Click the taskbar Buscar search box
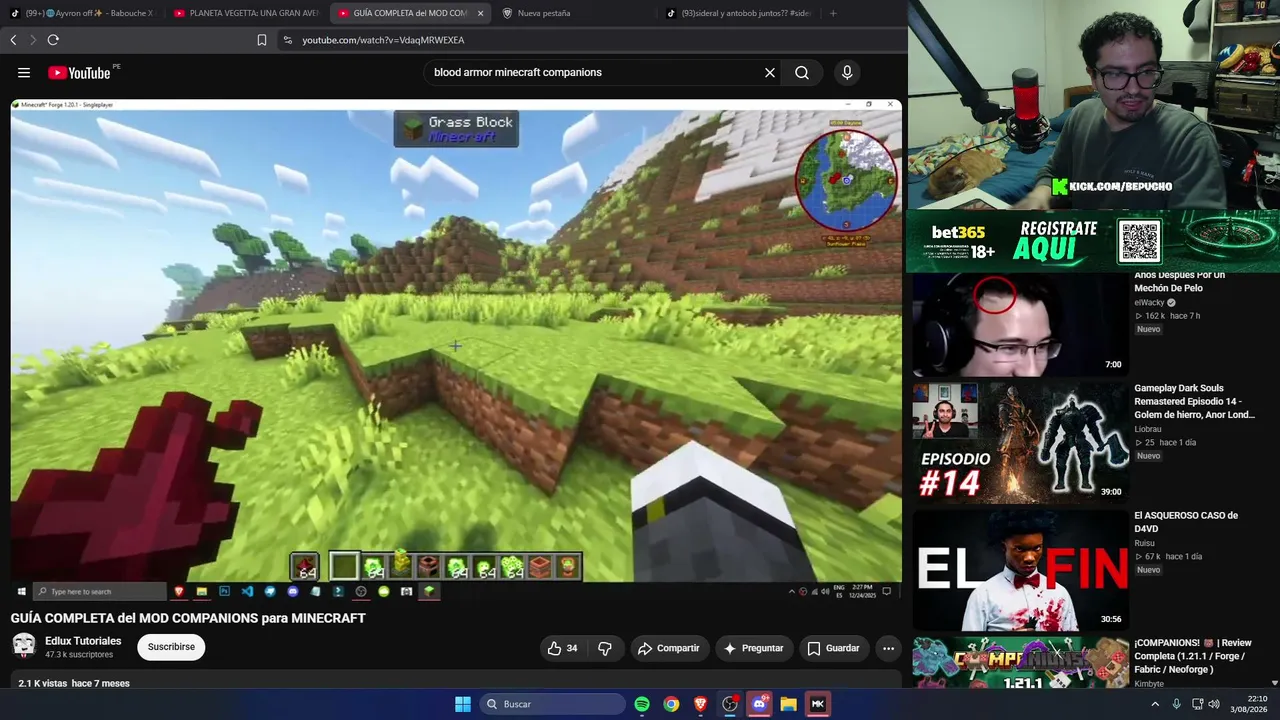 tap(552, 704)
